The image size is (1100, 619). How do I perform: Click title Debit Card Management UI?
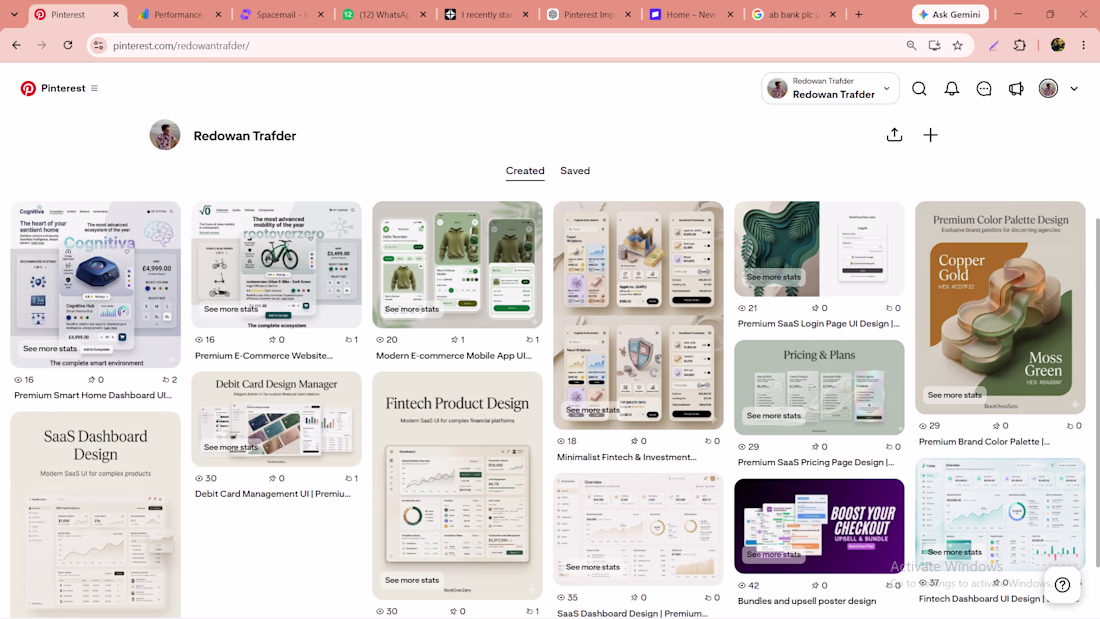point(273,494)
